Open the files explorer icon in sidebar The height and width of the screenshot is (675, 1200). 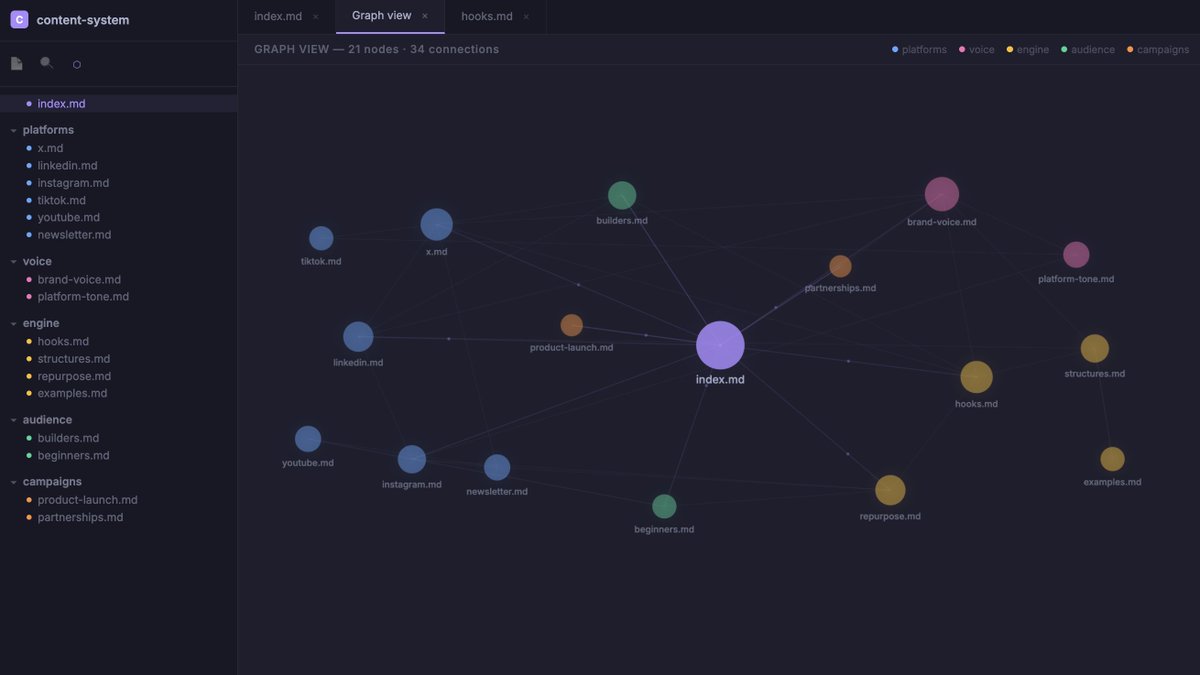coord(17,63)
